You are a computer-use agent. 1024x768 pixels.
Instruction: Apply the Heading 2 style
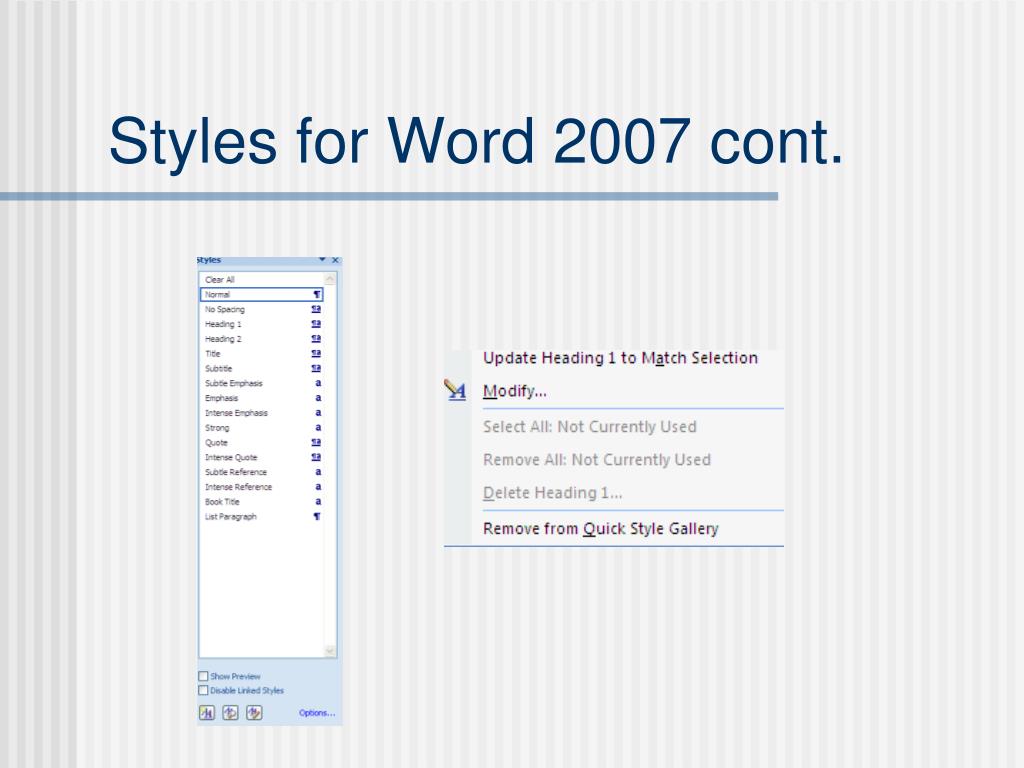261,339
